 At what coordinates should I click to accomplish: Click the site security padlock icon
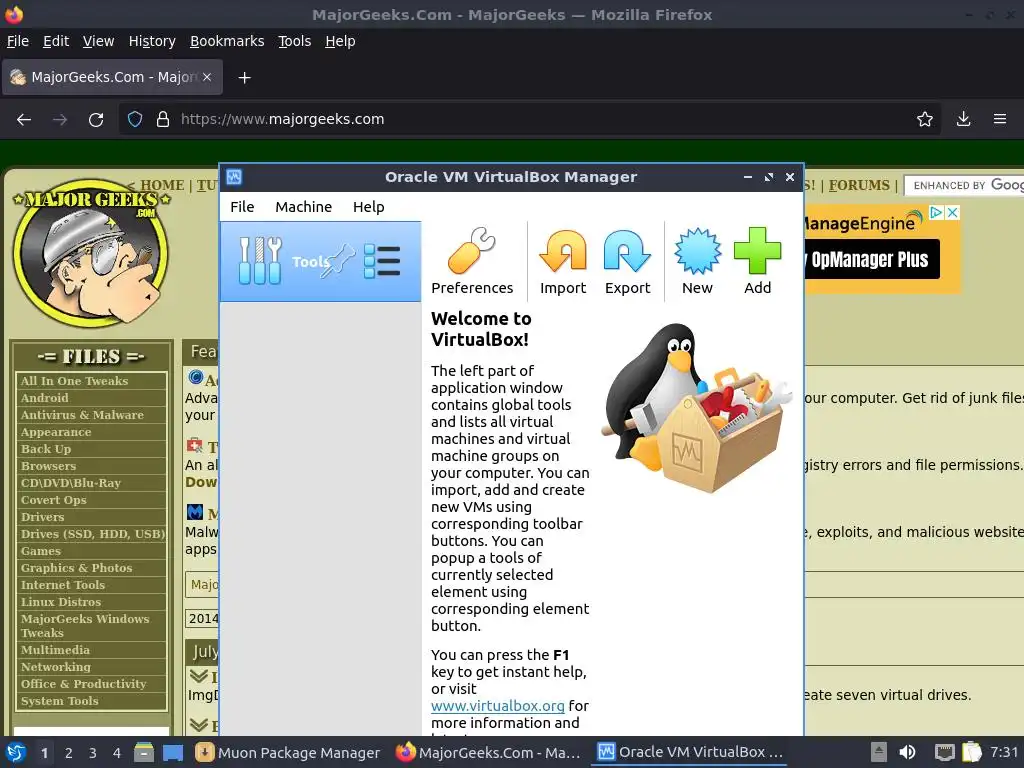coord(163,120)
